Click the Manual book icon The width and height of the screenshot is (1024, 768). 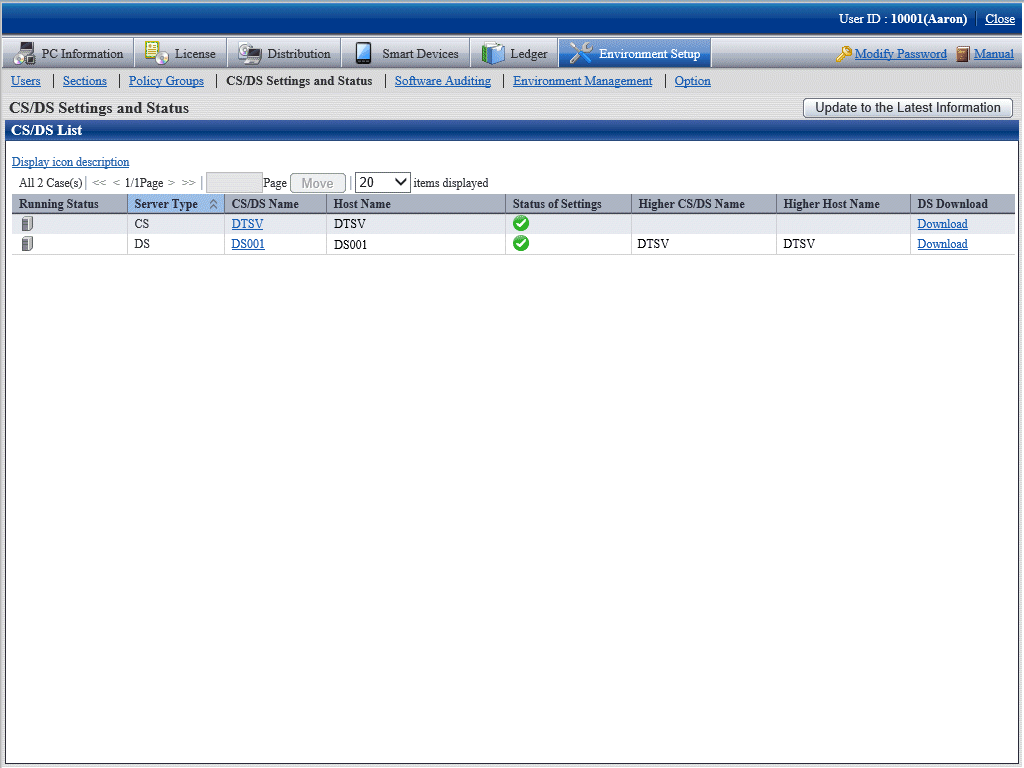click(x=963, y=54)
